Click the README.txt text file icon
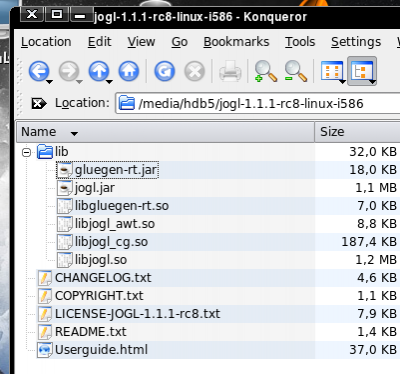The width and height of the screenshot is (400, 374). click(x=45, y=332)
